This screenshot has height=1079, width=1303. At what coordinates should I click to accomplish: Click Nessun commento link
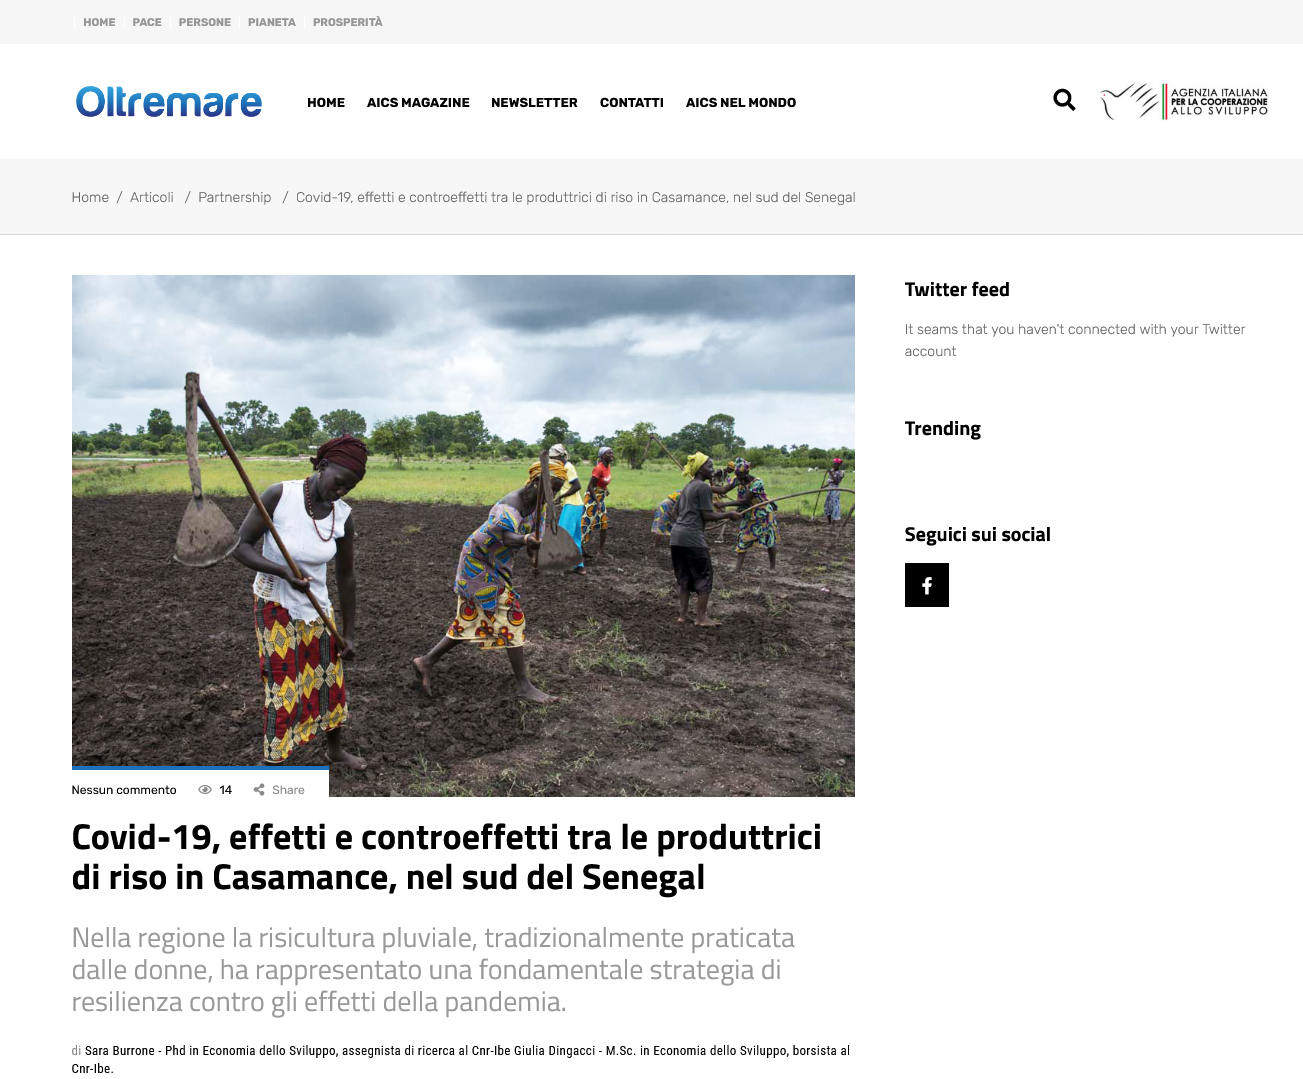124,790
